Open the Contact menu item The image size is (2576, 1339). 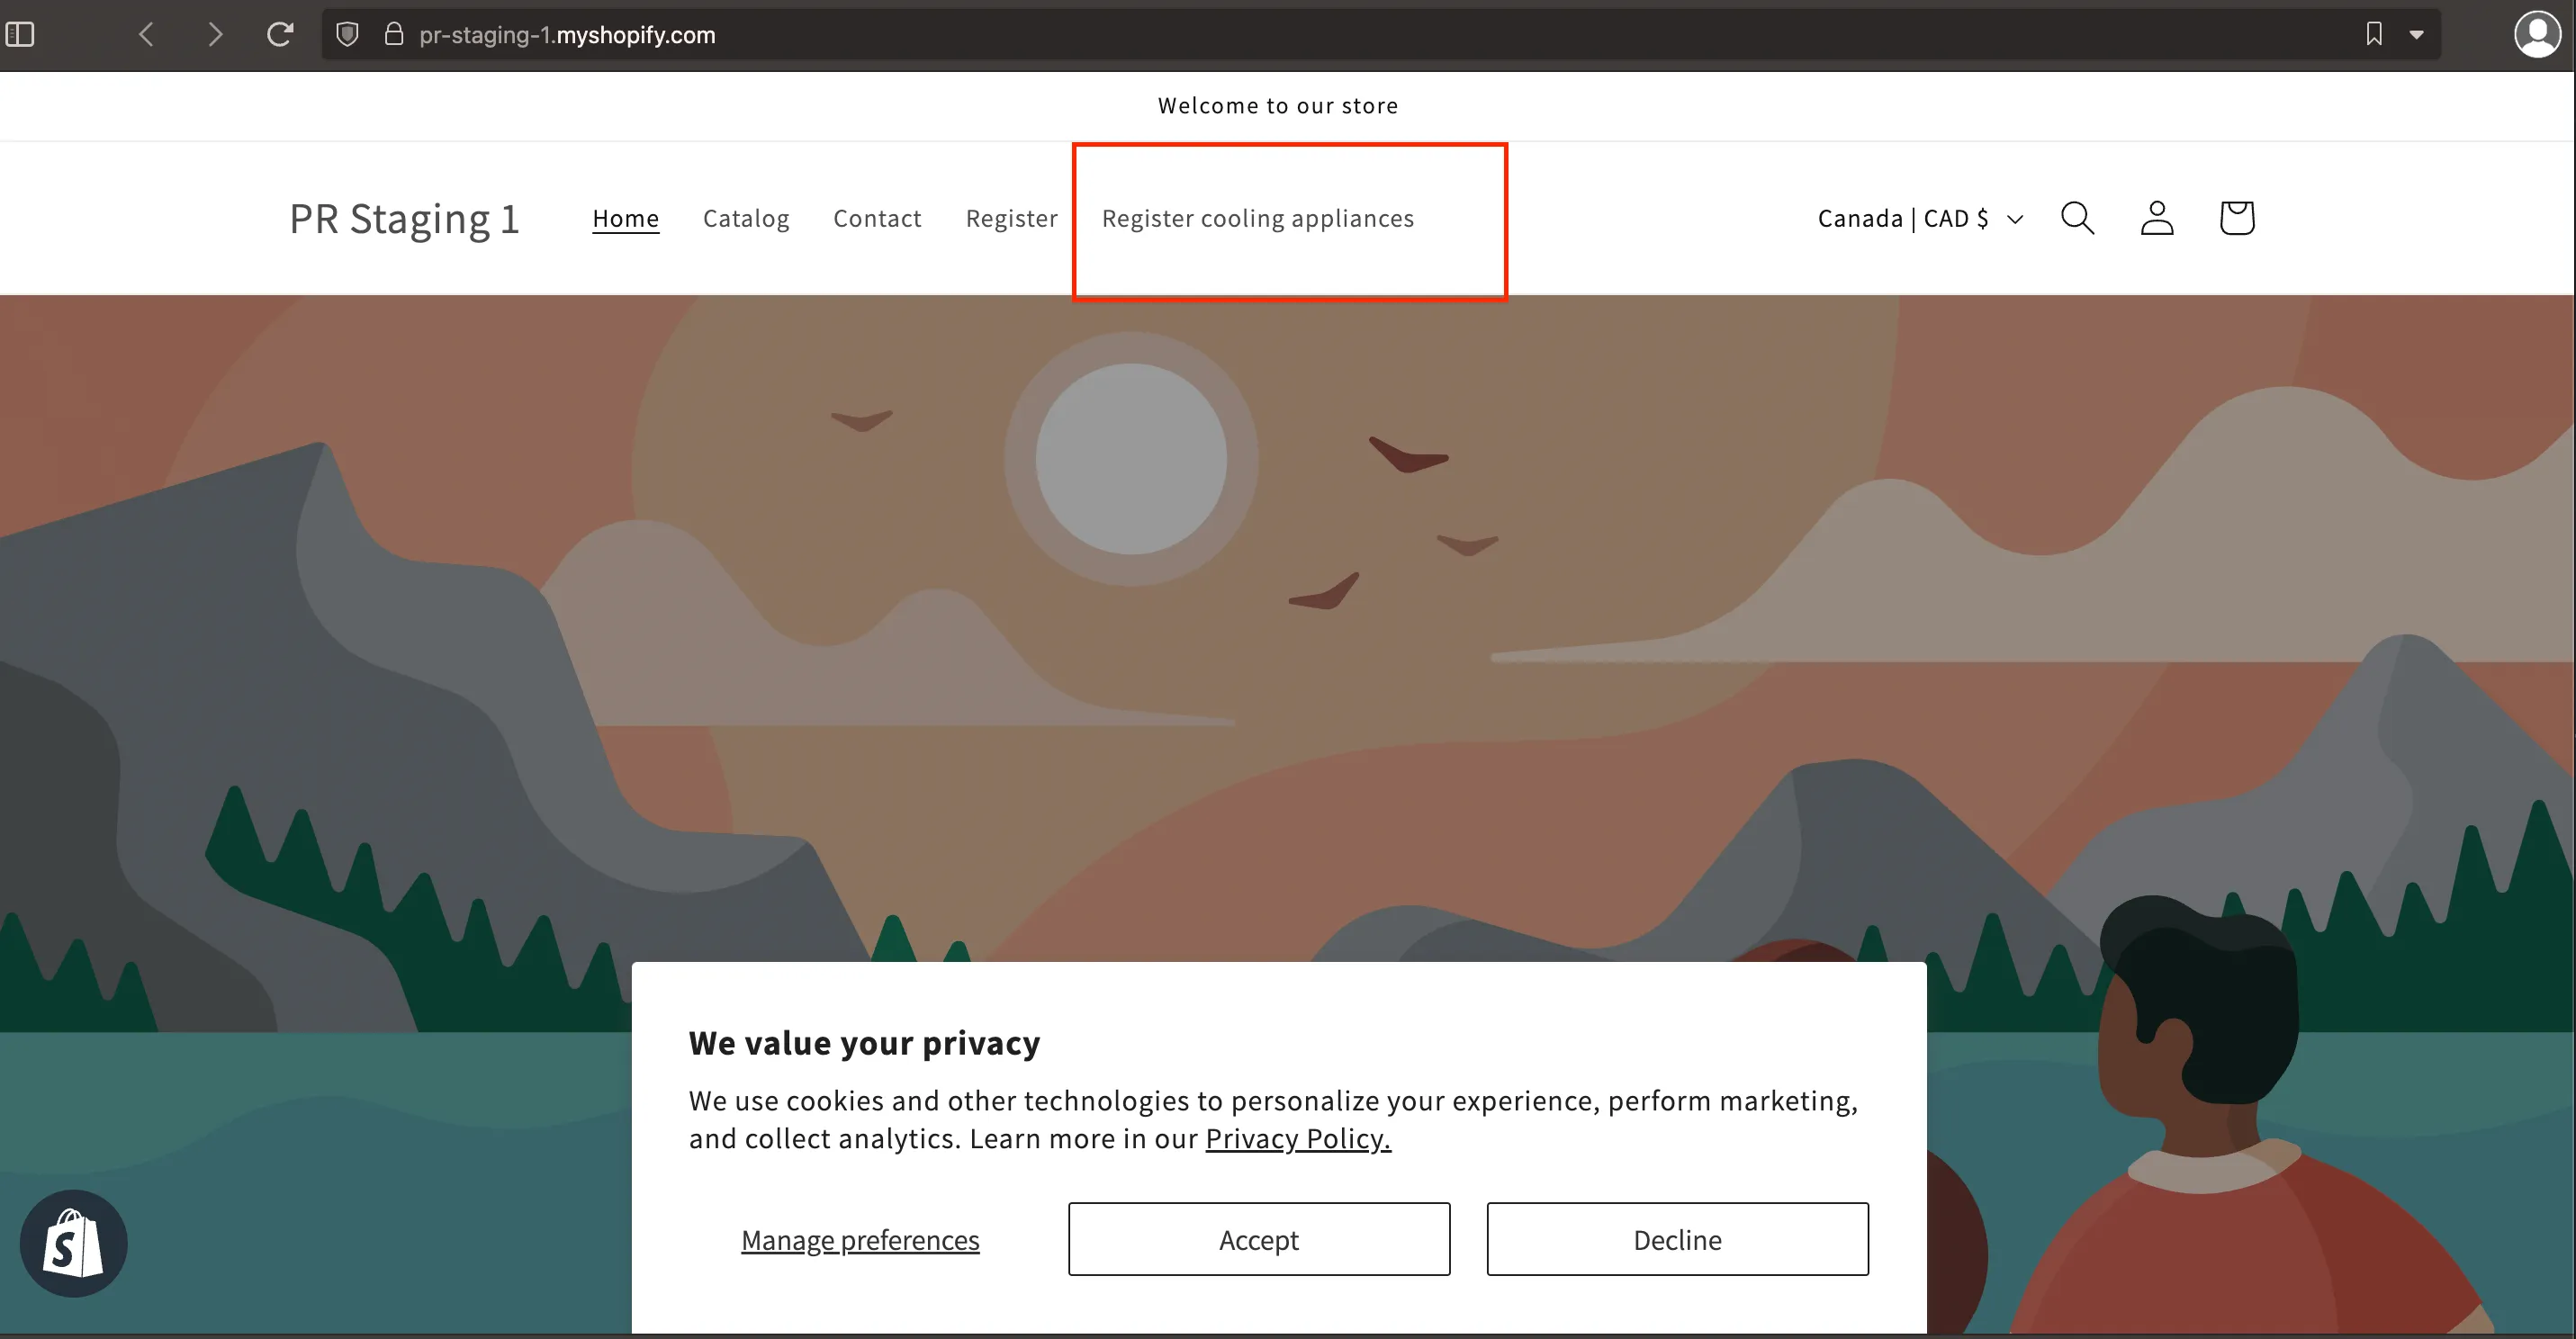point(877,218)
